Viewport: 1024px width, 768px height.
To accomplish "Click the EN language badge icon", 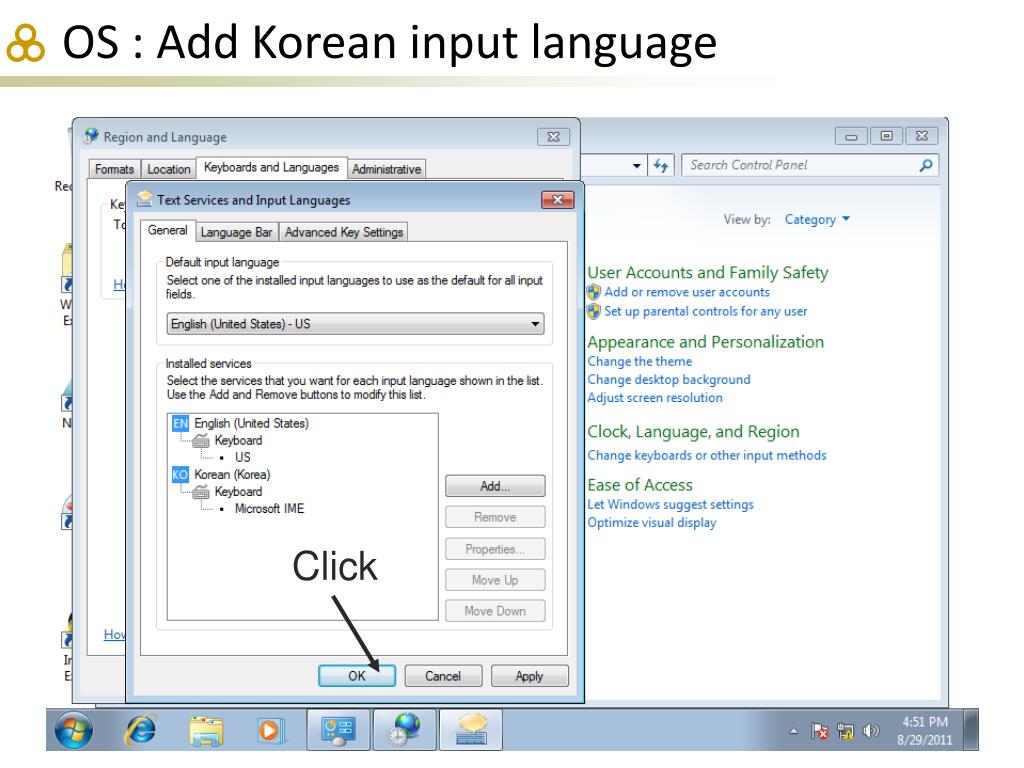I will [x=180, y=423].
